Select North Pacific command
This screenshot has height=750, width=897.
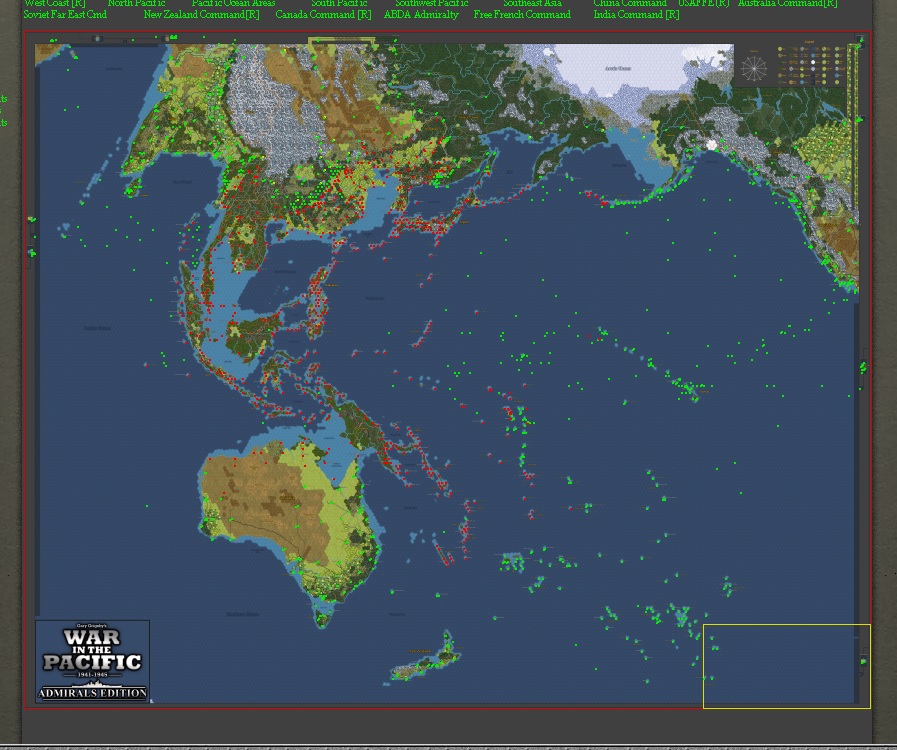click(x=136, y=3)
